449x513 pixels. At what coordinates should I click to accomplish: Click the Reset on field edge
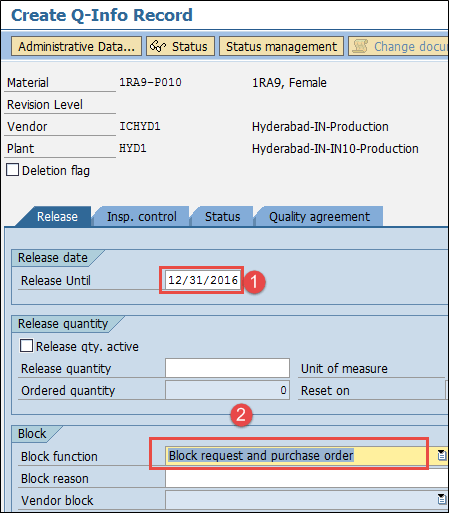pyautogui.click(x=447, y=390)
